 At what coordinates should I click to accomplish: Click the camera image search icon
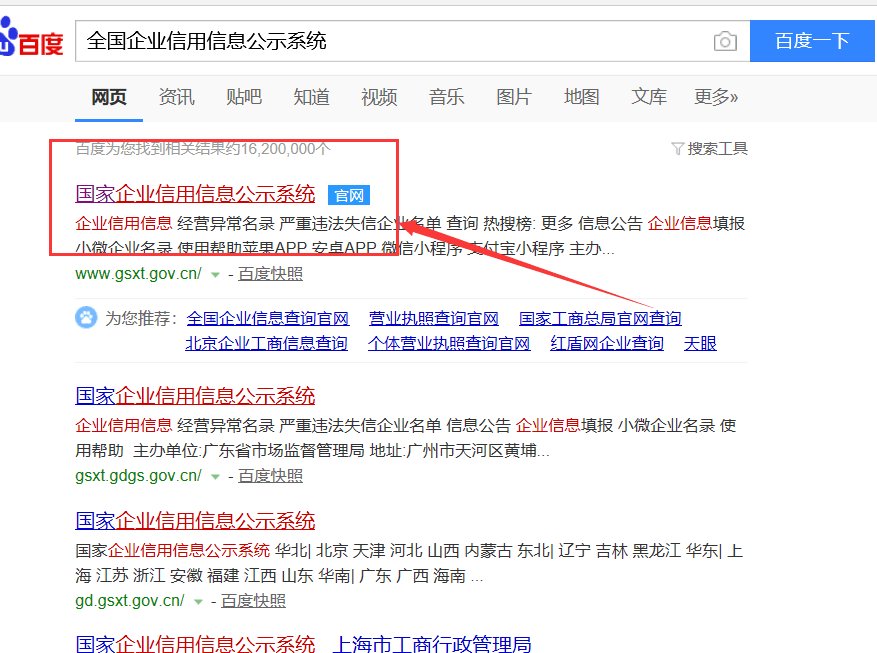(725, 41)
